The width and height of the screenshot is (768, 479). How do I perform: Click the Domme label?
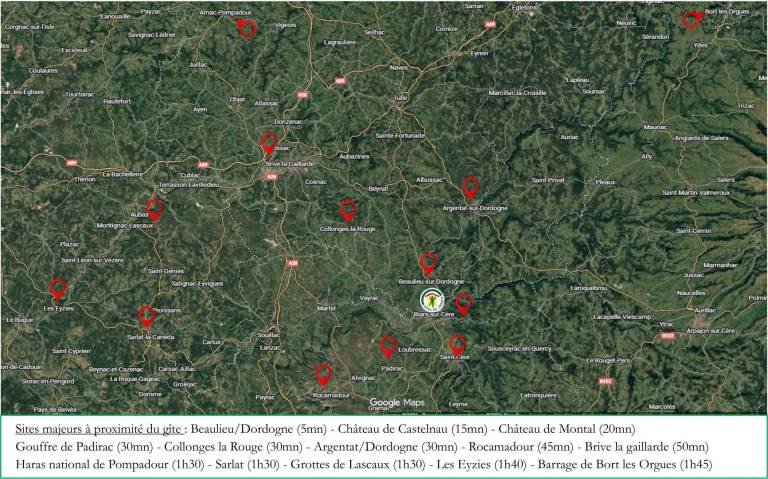click(150, 394)
